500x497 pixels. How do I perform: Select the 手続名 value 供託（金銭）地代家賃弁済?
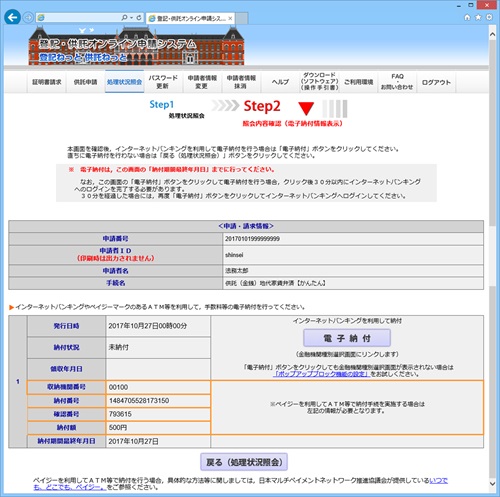pos(275,283)
